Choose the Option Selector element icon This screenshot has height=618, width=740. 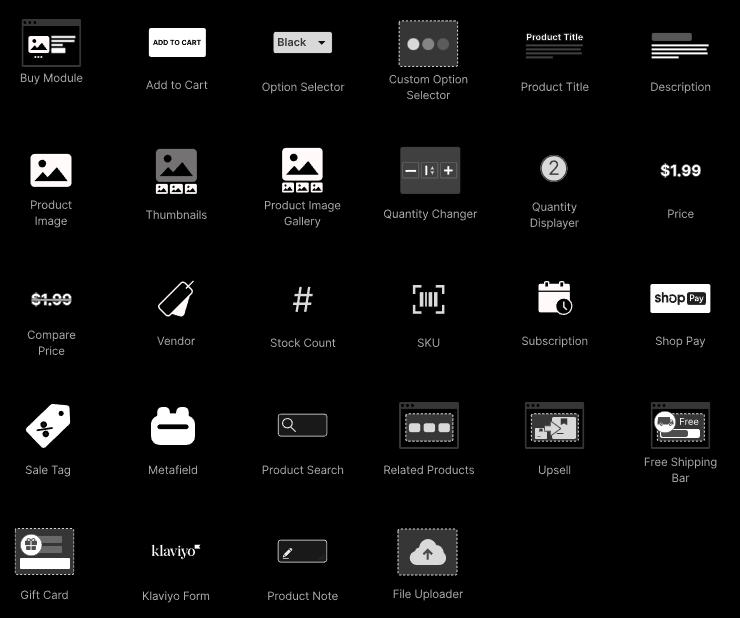[303, 42]
